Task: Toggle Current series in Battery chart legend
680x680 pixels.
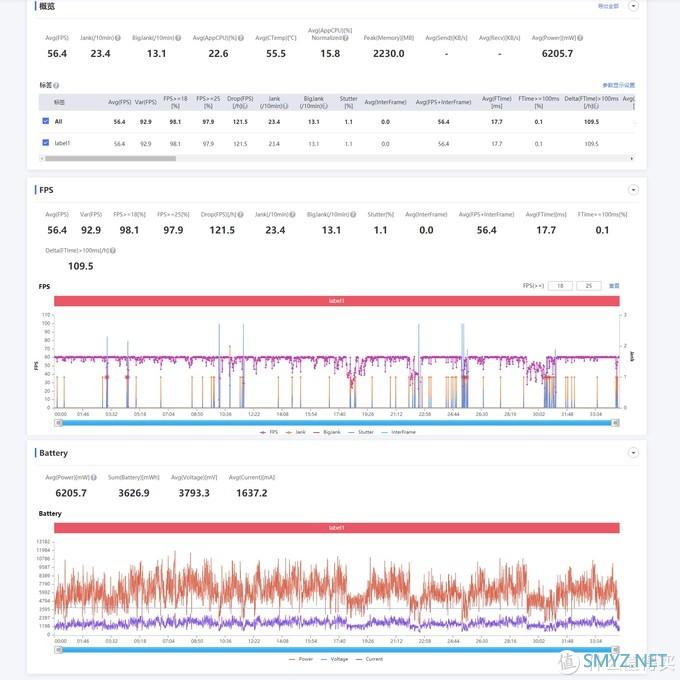Action: tap(369, 659)
